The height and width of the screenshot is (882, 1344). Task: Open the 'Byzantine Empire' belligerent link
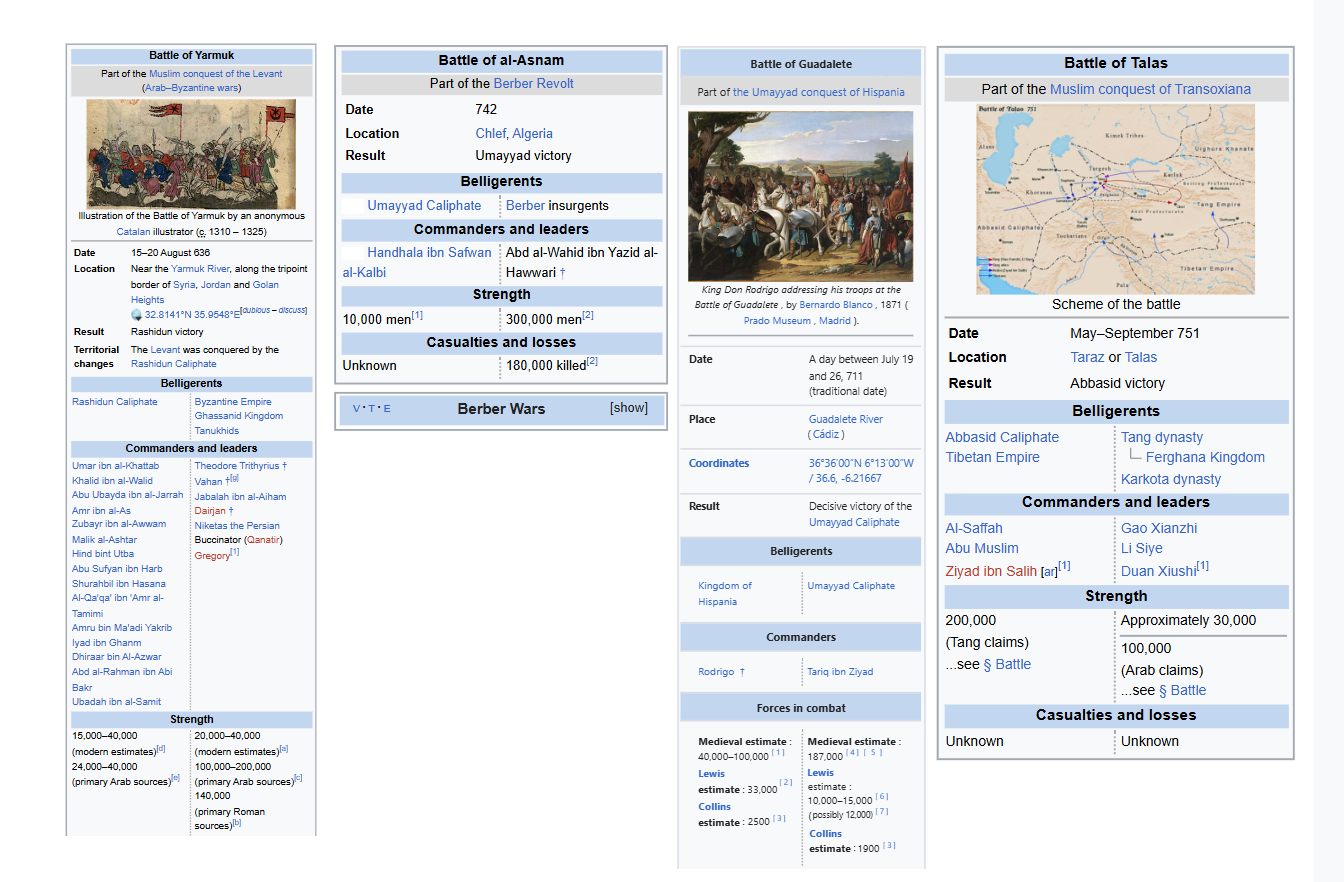[233, 402]
